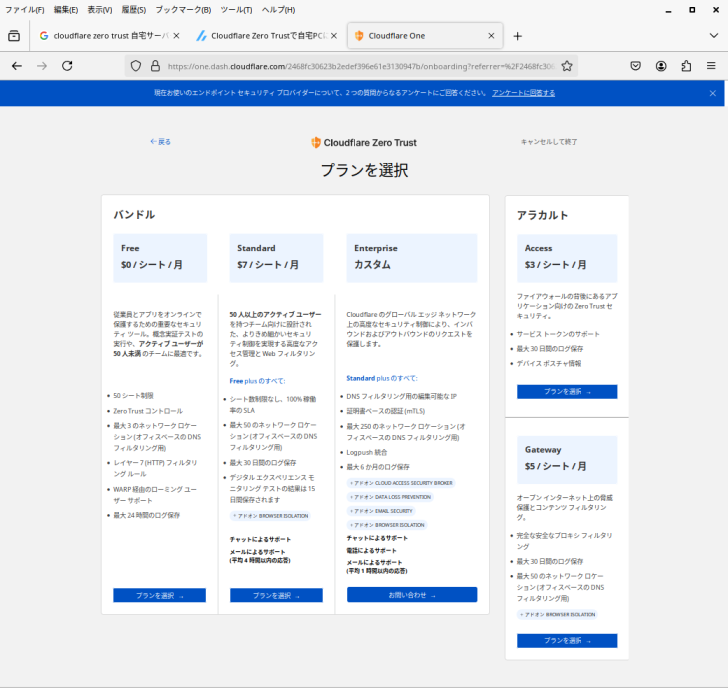Click the アンケートに回答する link
This screenshot has height=688, width=728.
coord(523,93)
